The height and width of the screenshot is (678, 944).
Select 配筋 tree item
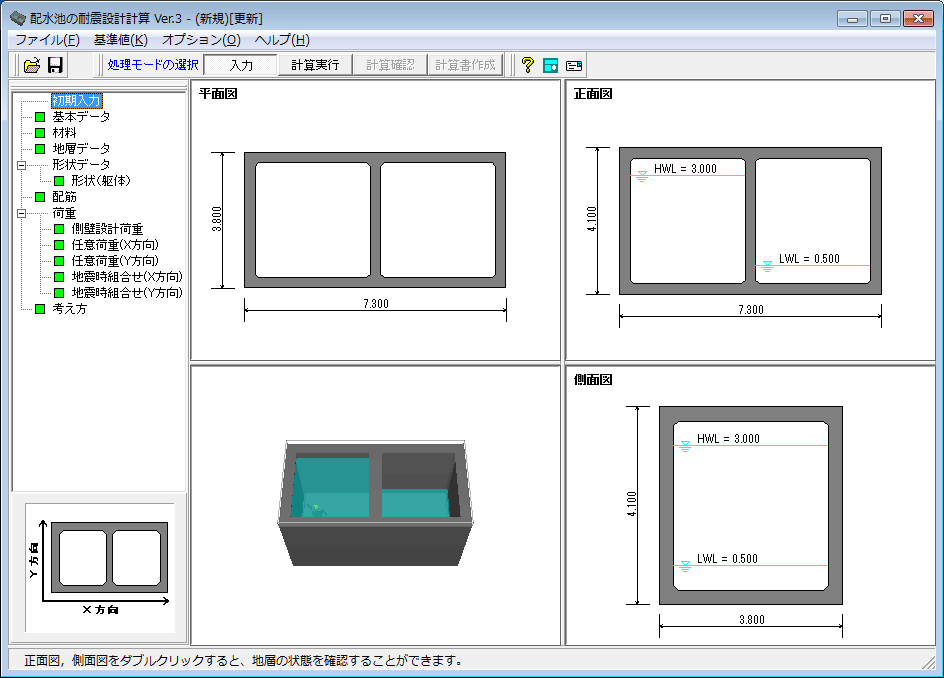pyautogui.click(x=64, y=197)
